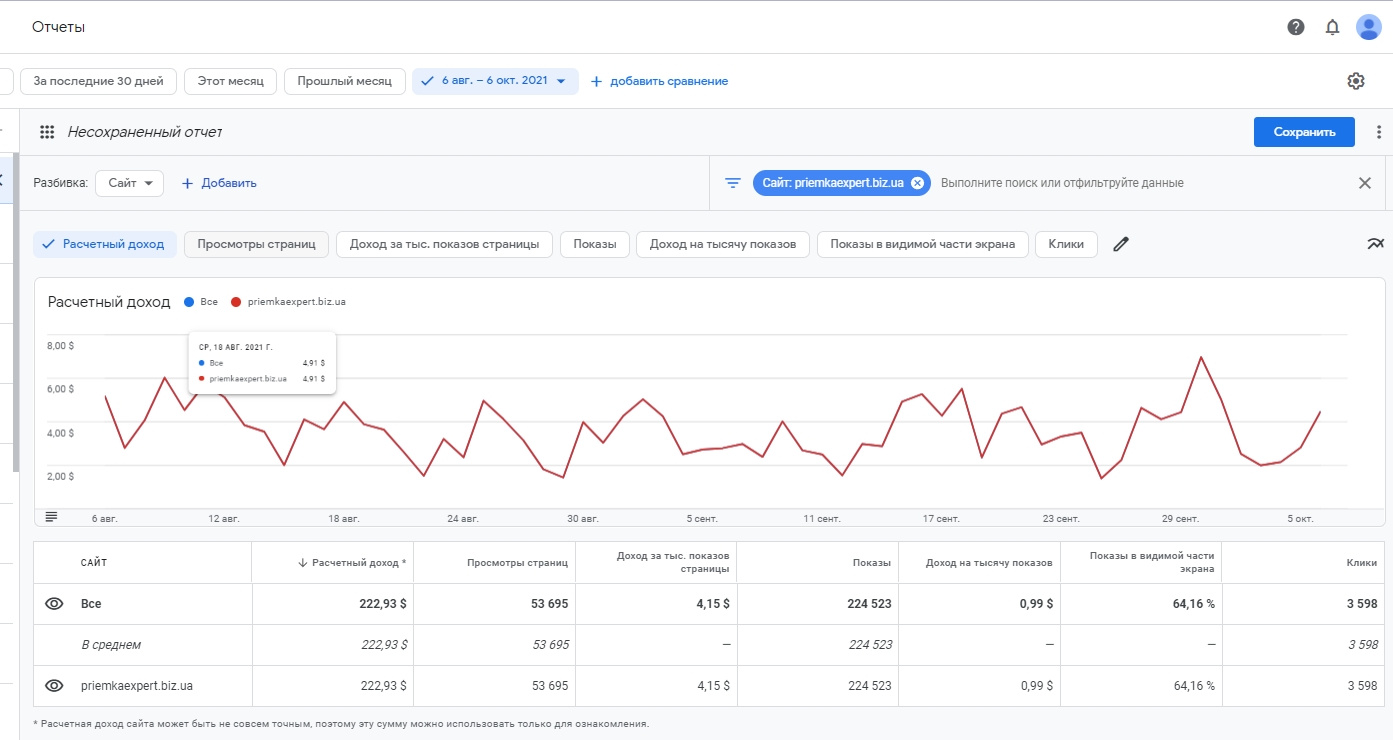
Task: Remove the priemkaexpert.biz.ua site filter chip
Action: click(x=917, y=183)
